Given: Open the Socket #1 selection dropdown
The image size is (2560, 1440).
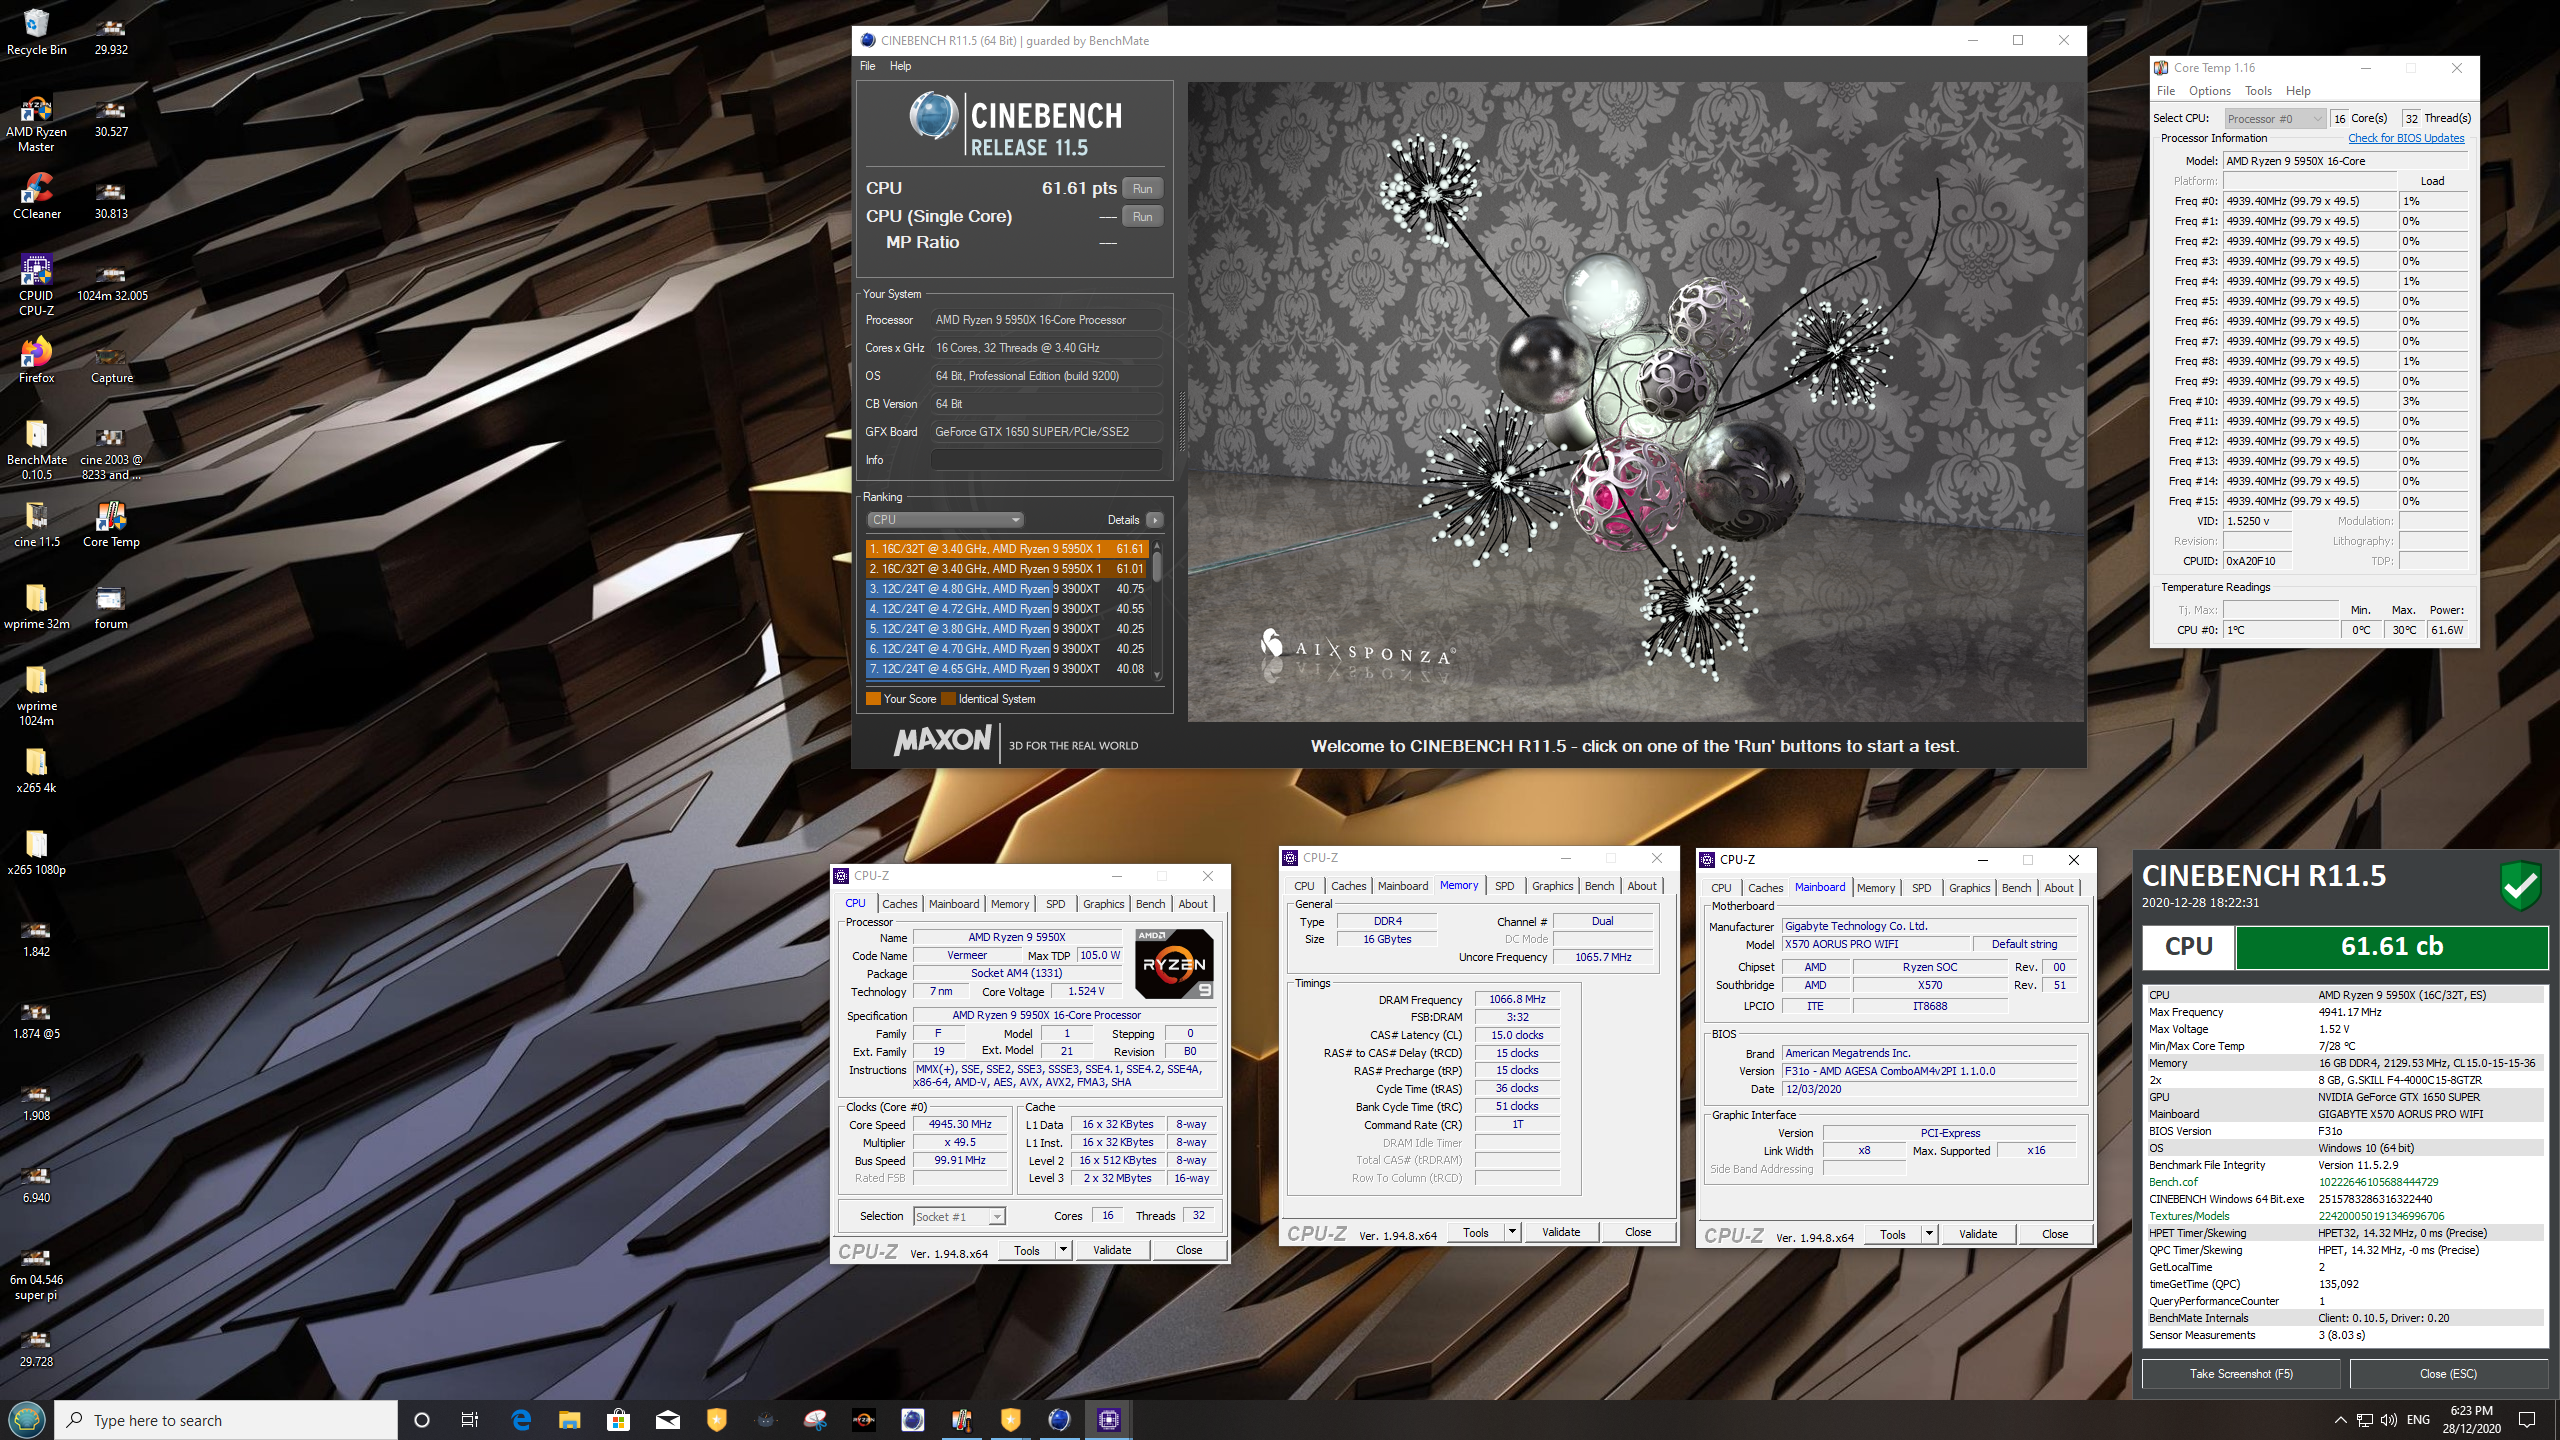Looking at the screenshot, I should [x=959, y=1217].
